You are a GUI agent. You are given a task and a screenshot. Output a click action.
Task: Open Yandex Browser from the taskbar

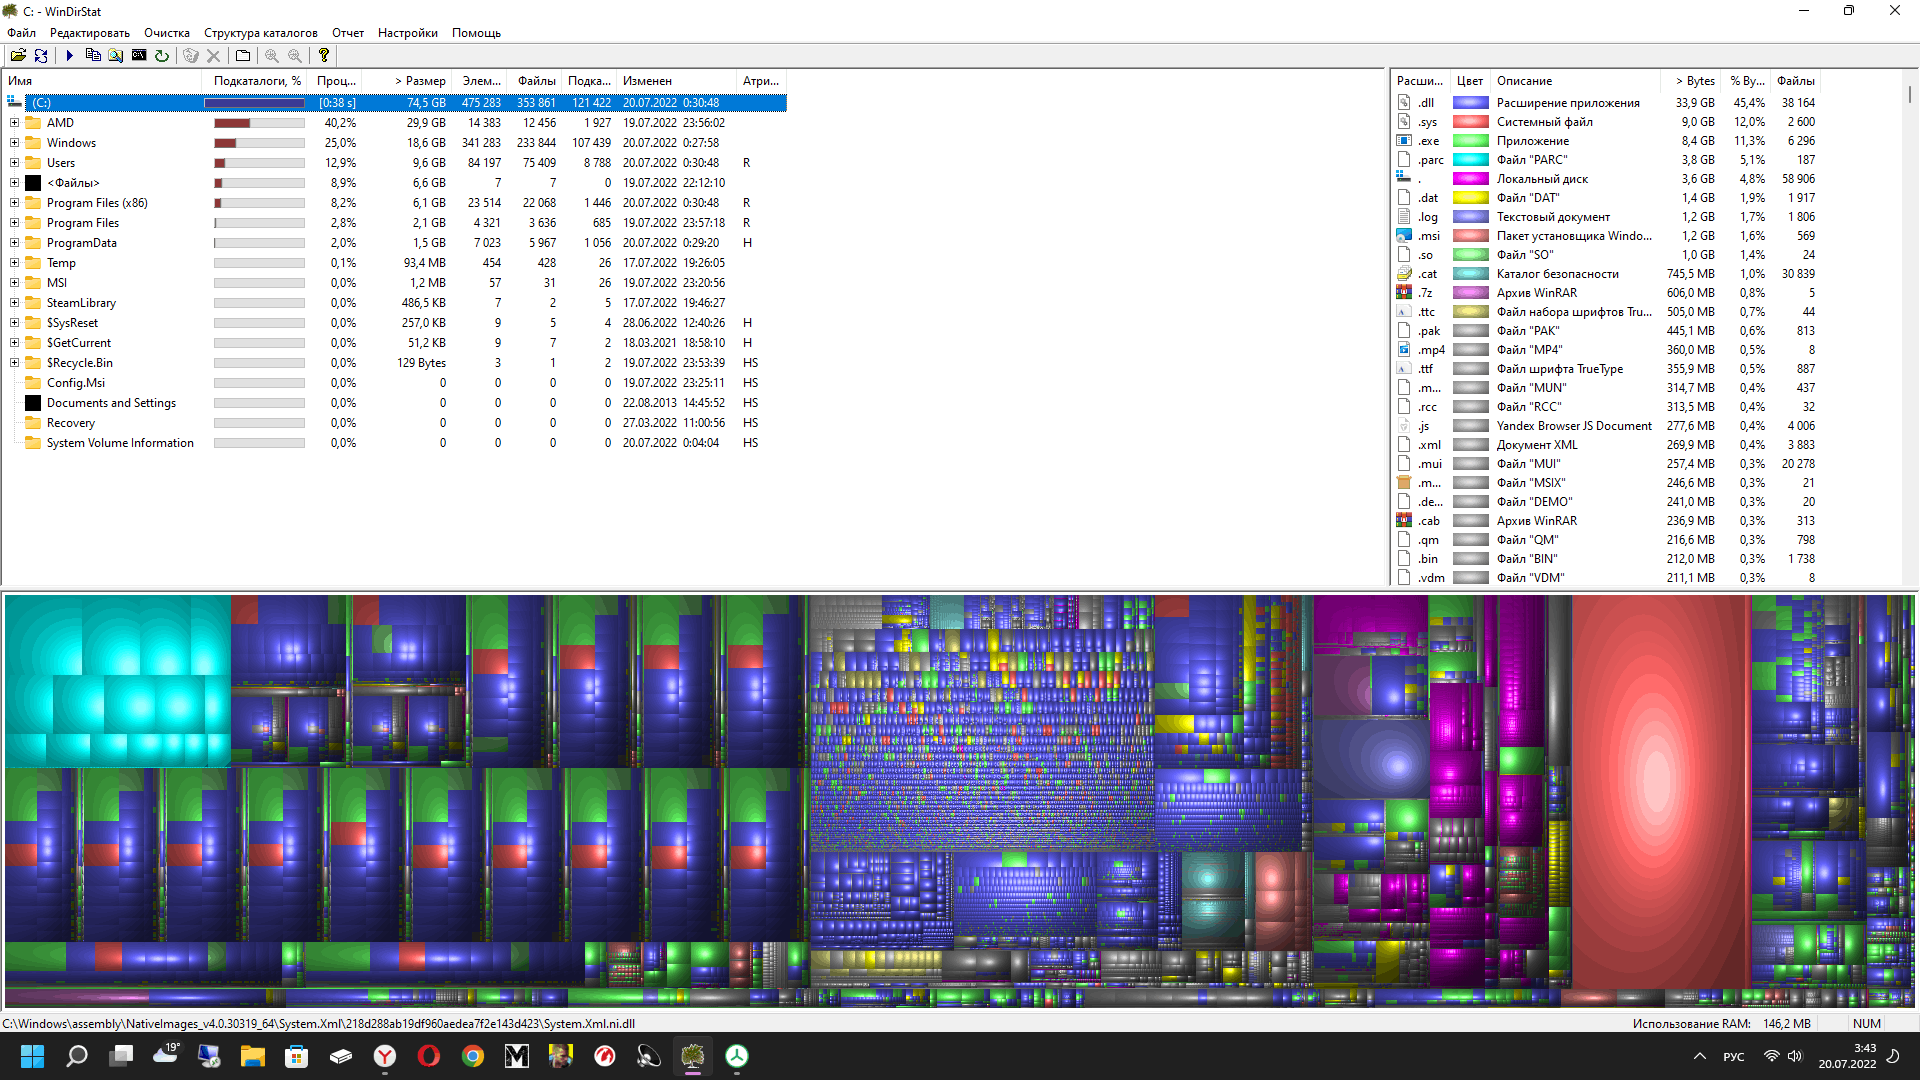pos(385,1056)
